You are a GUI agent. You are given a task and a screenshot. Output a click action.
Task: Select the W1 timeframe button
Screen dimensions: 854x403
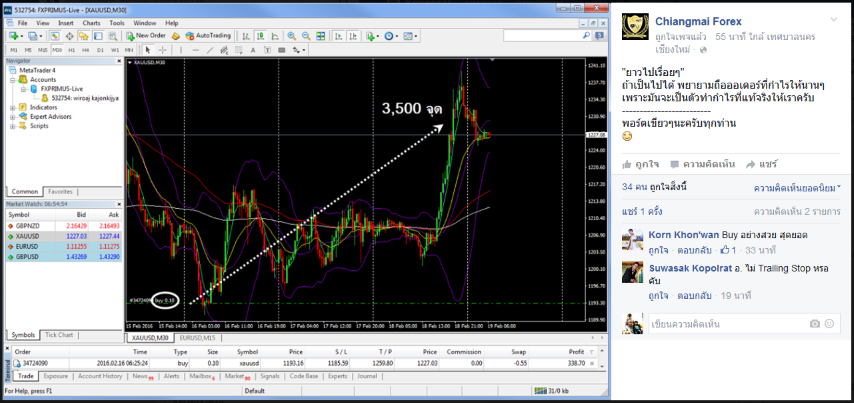point(115,50)
